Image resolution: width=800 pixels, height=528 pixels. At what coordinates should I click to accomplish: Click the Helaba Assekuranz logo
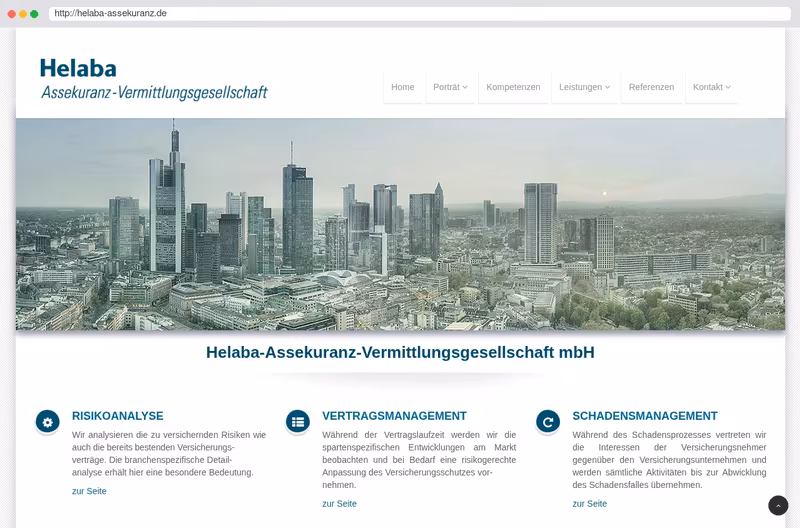point(154,79)
